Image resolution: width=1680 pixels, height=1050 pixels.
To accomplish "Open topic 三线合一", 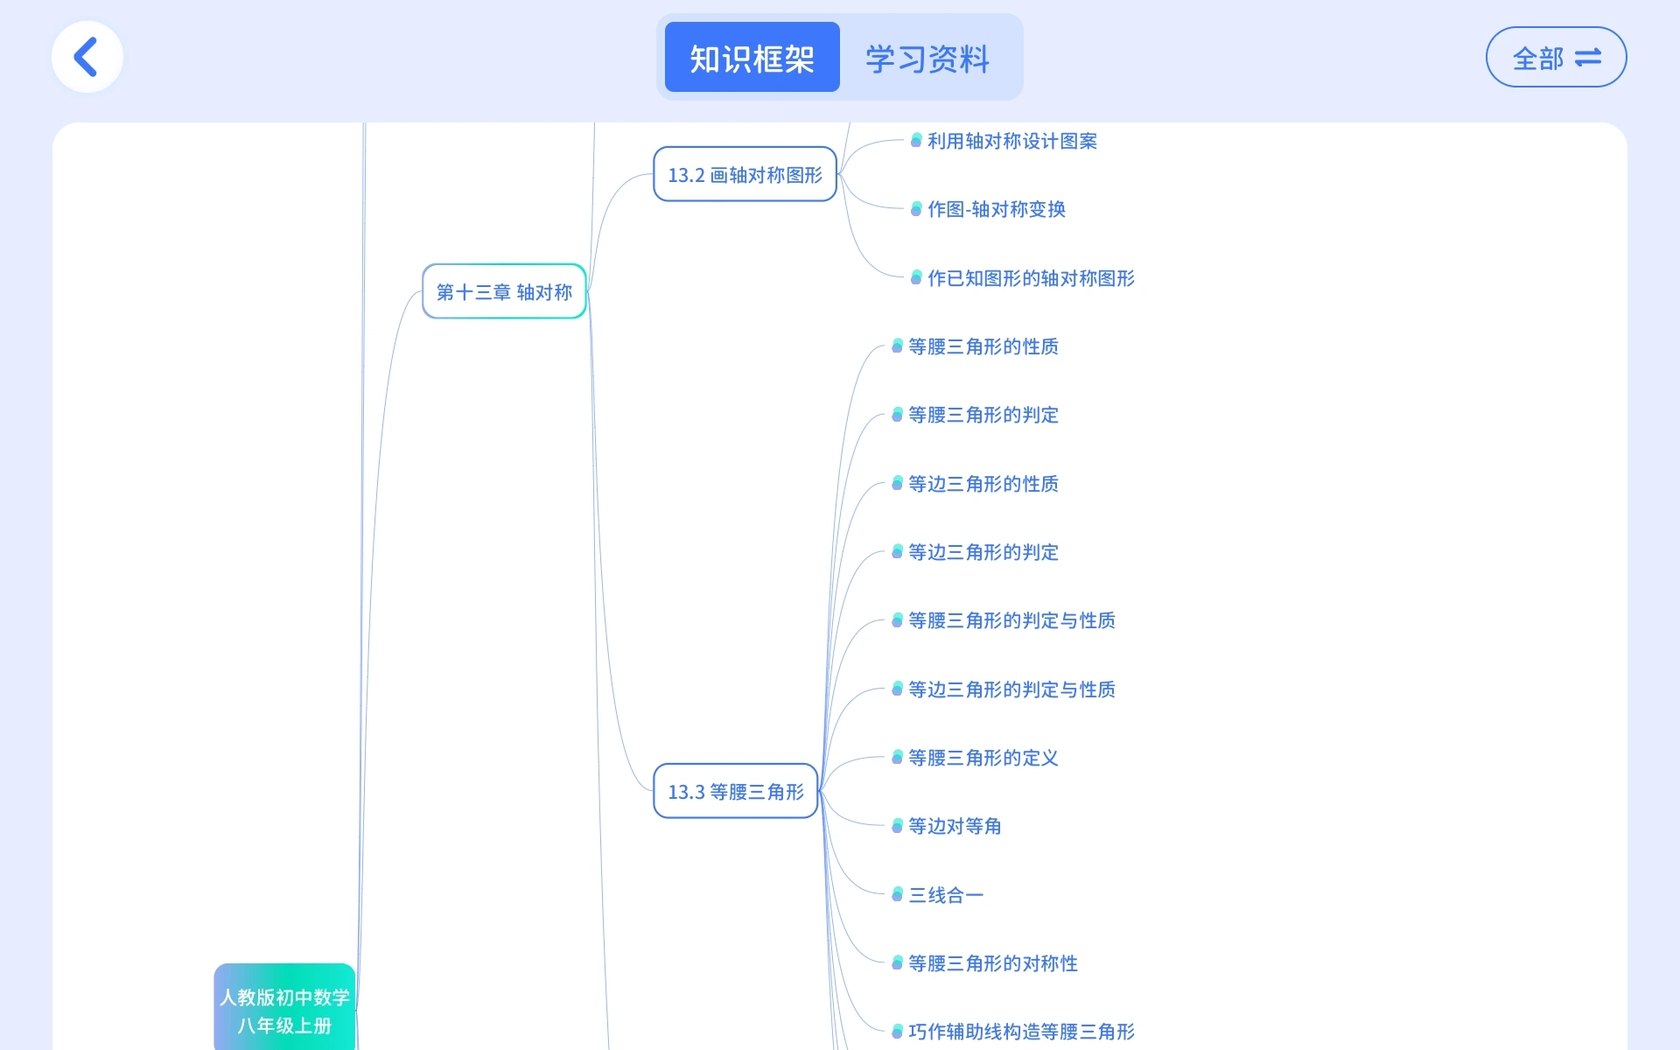I will coord(945,895).
